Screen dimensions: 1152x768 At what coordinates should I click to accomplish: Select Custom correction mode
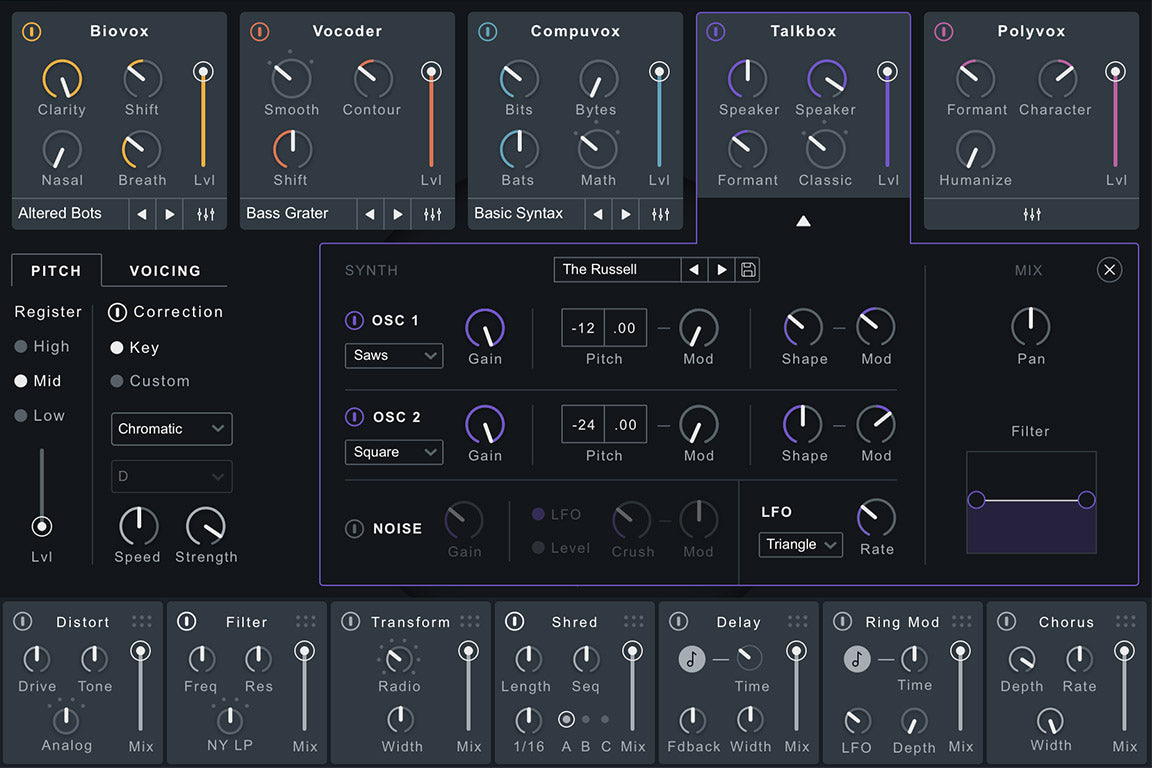150,381
